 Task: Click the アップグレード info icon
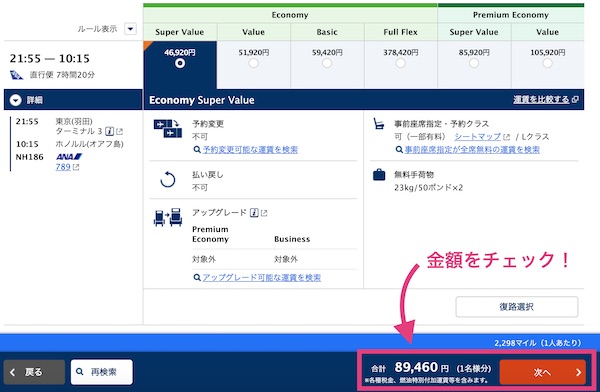click(254, 212)
